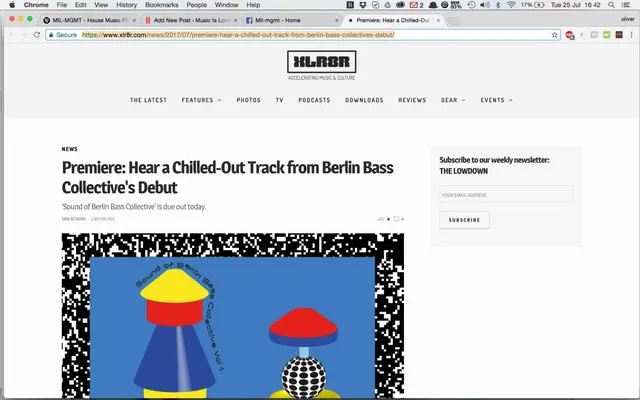Click the Berlin Bass Collective cover image
Viewport: 640px width, 400px height.
point(233,316)
